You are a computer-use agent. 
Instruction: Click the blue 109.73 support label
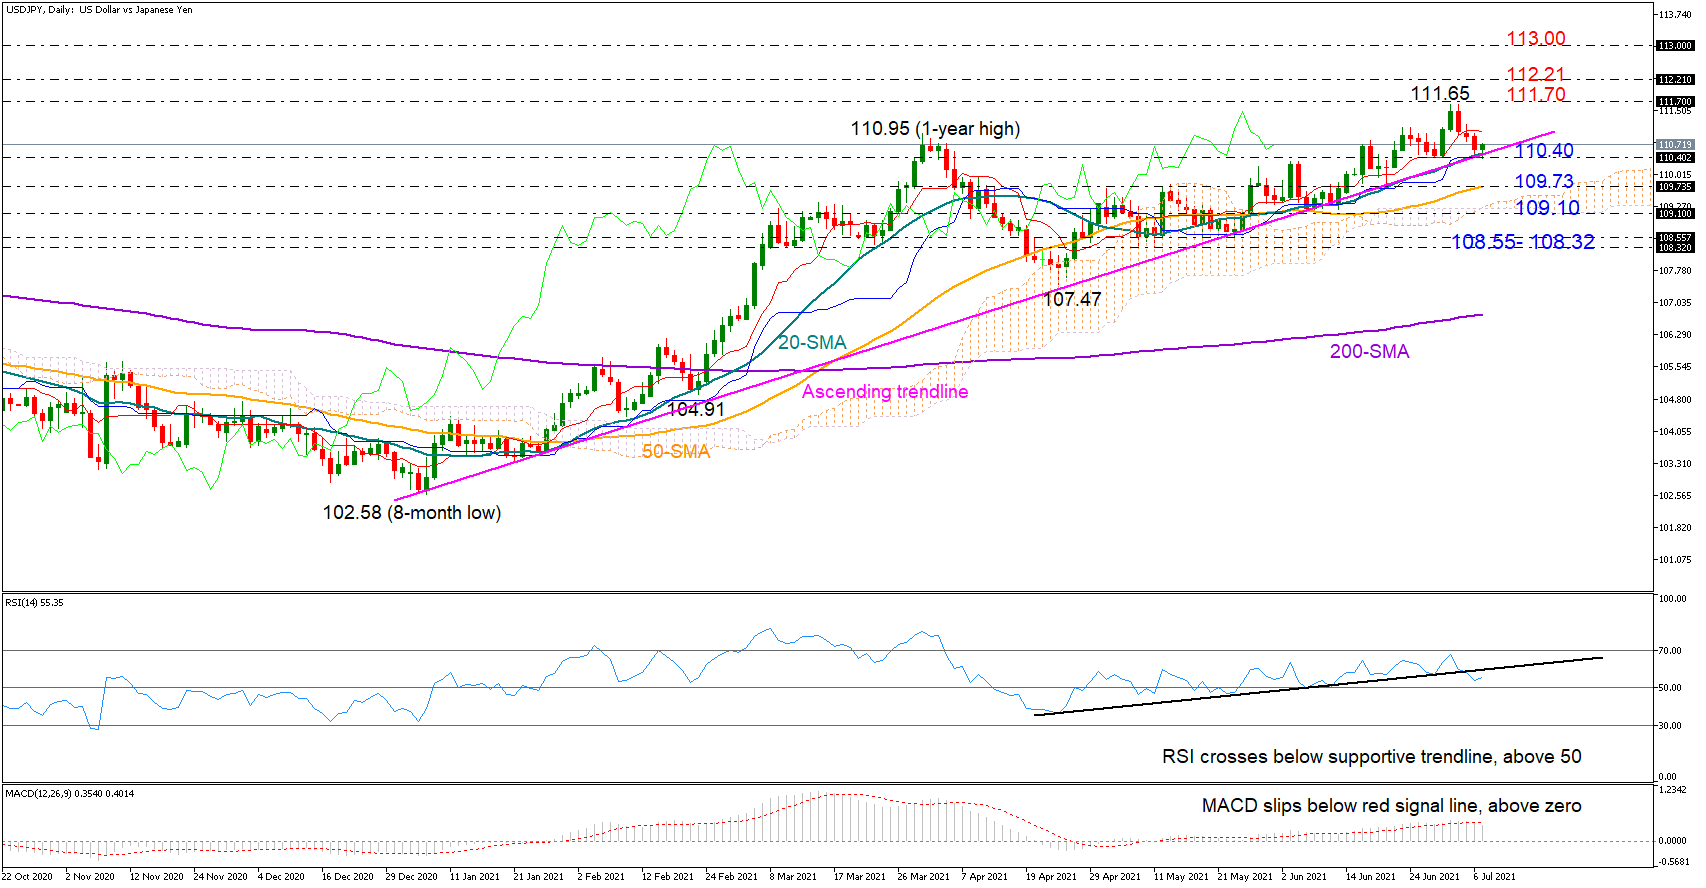point(1544,182)
